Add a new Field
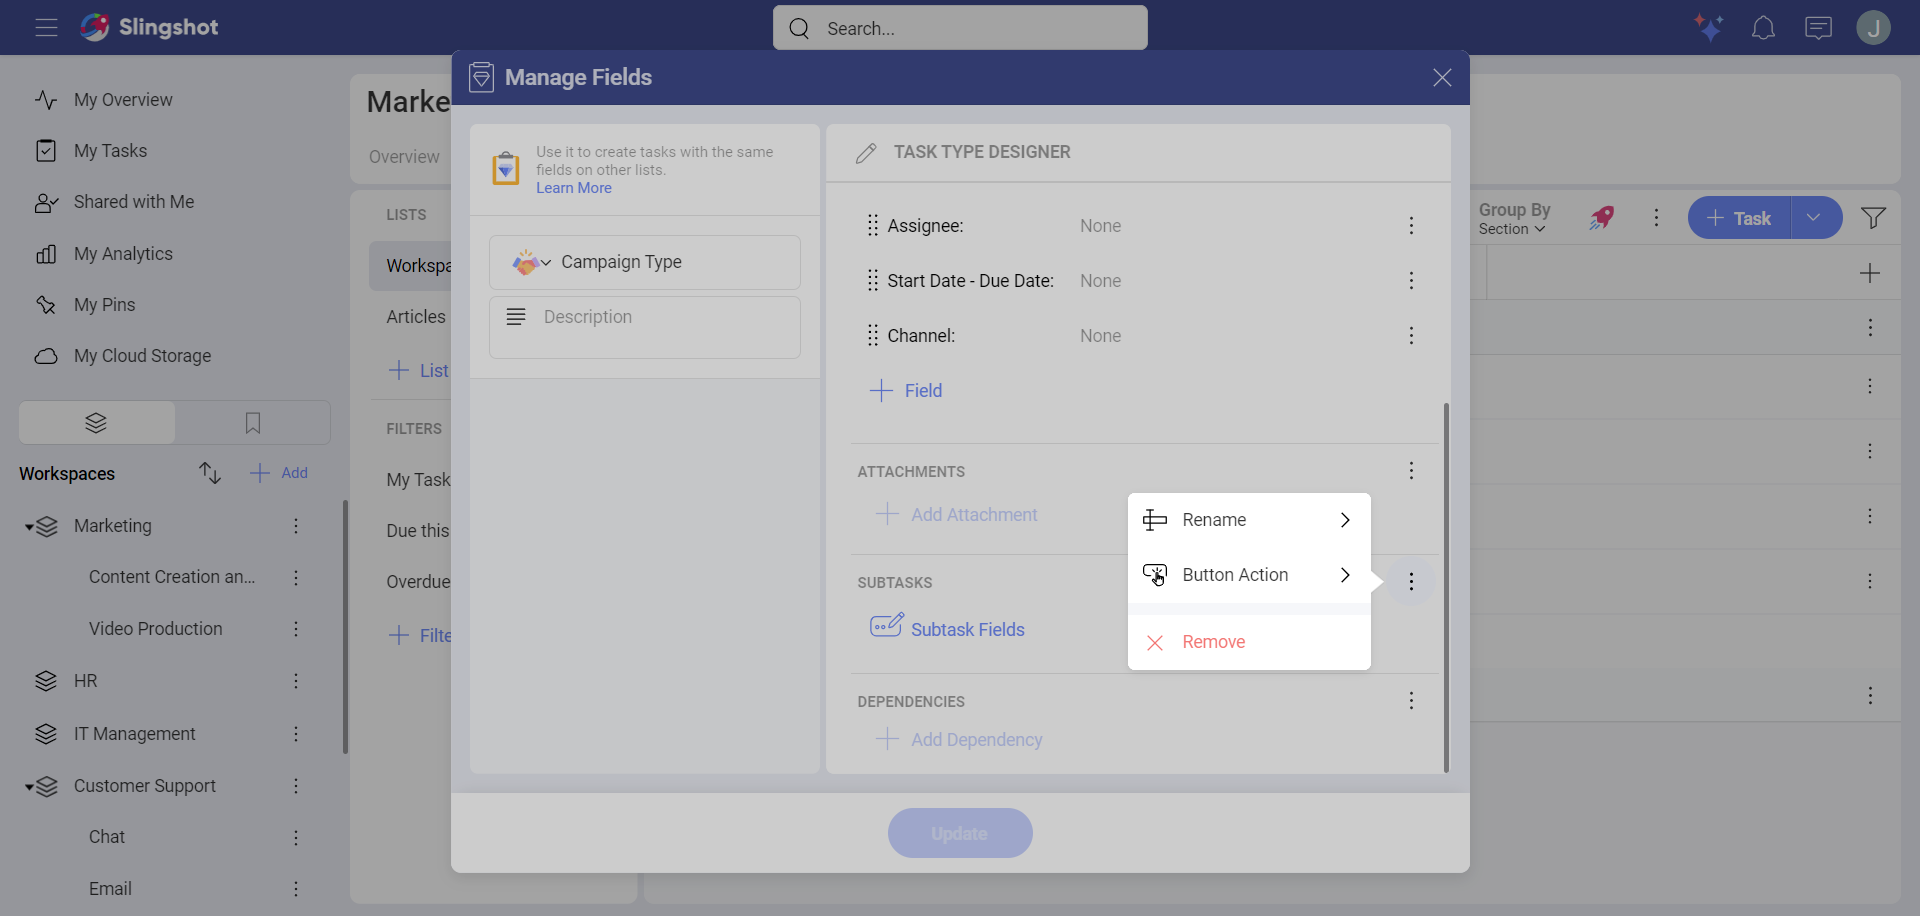Image resolution: width=1920 pixels, height=916 pixels. pyautogui.click(x=906, y=391)
